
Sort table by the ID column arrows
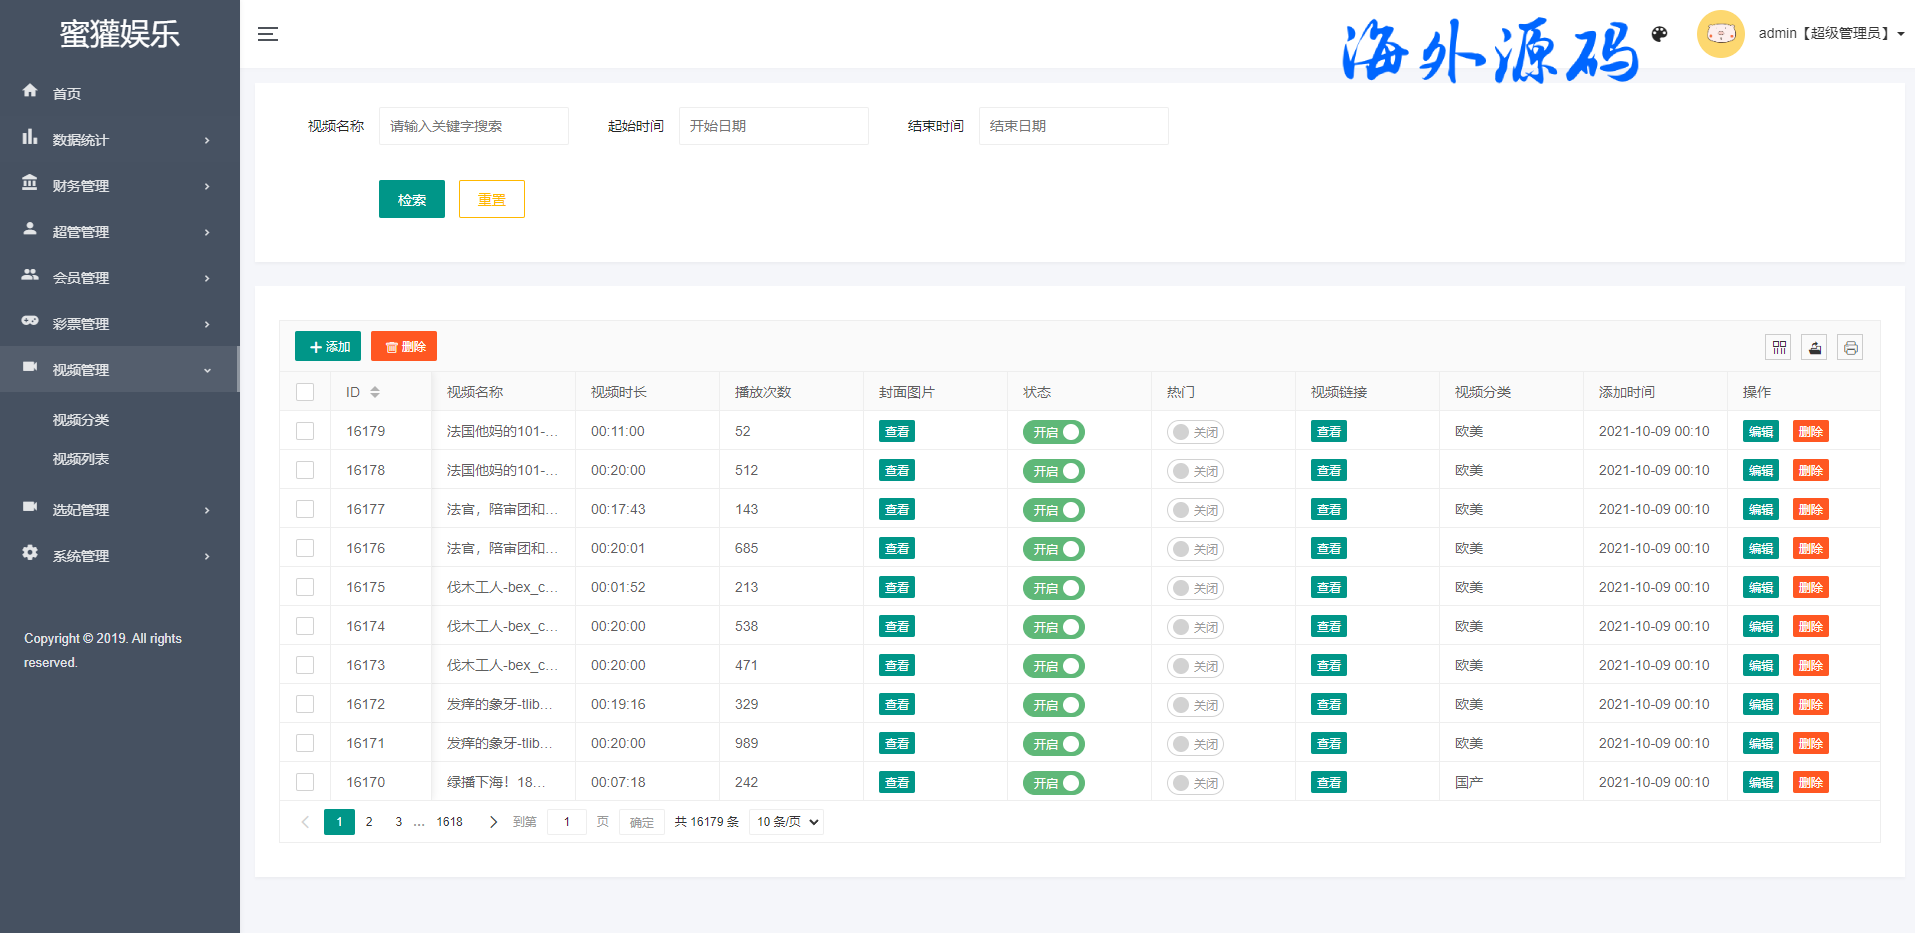click(375, 392)
